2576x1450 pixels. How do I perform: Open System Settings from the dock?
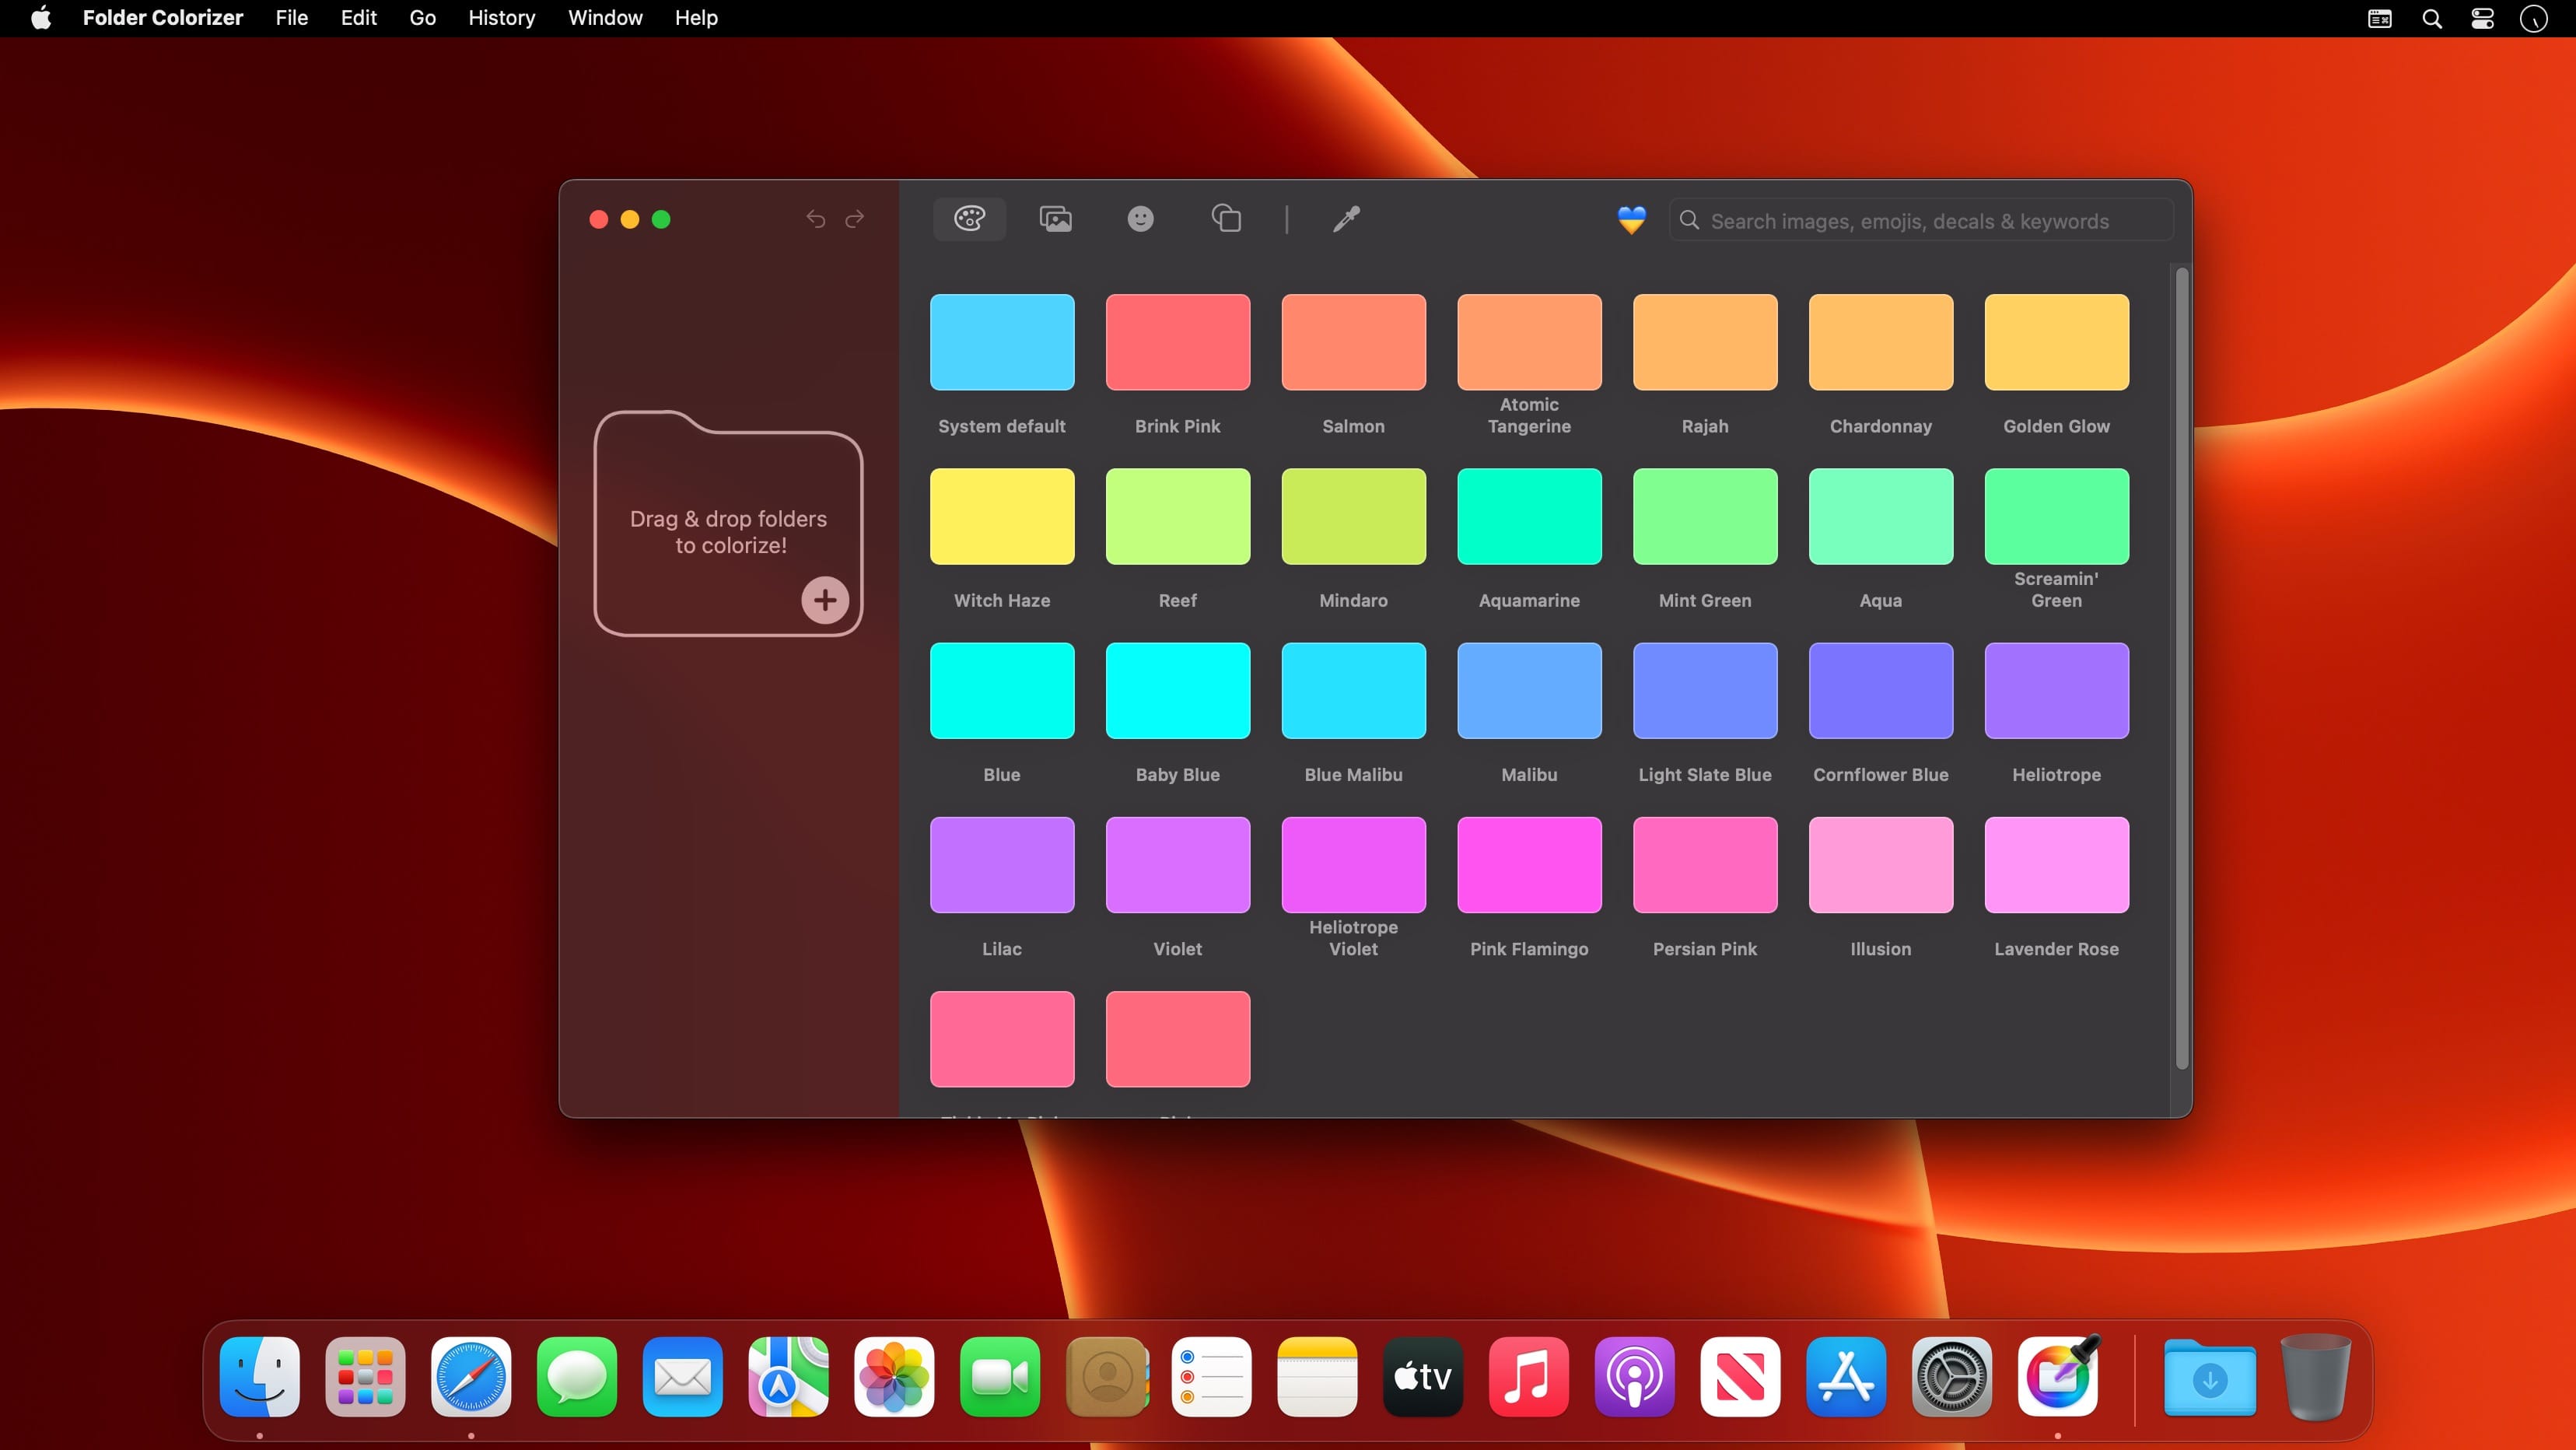(x=1952, y=1377)
